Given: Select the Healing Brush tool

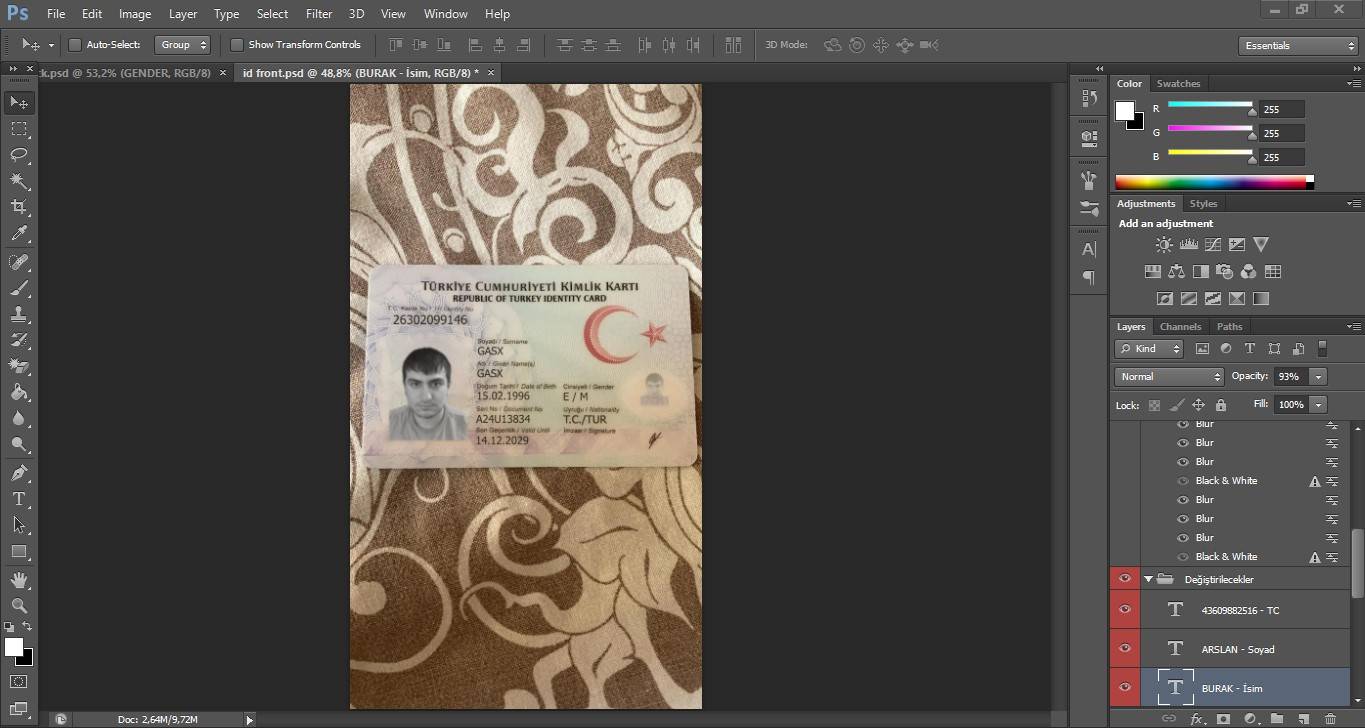Looking at the screenshot, I should coord(19,262).
